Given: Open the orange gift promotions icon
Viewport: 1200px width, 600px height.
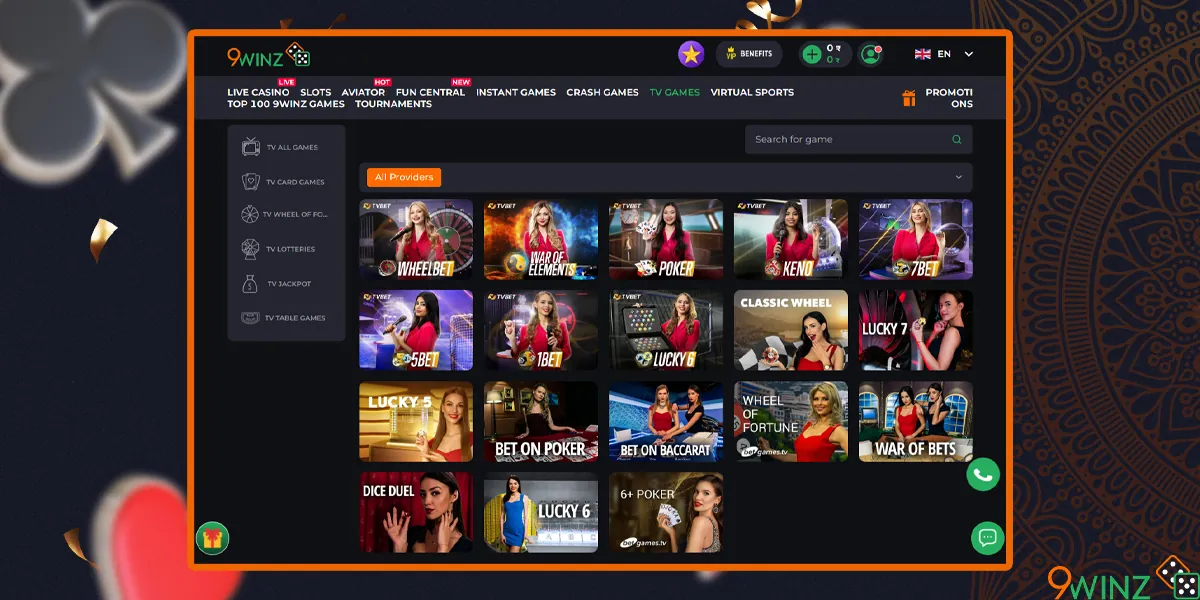Looking at the screenshot, I should pos(909,98).
